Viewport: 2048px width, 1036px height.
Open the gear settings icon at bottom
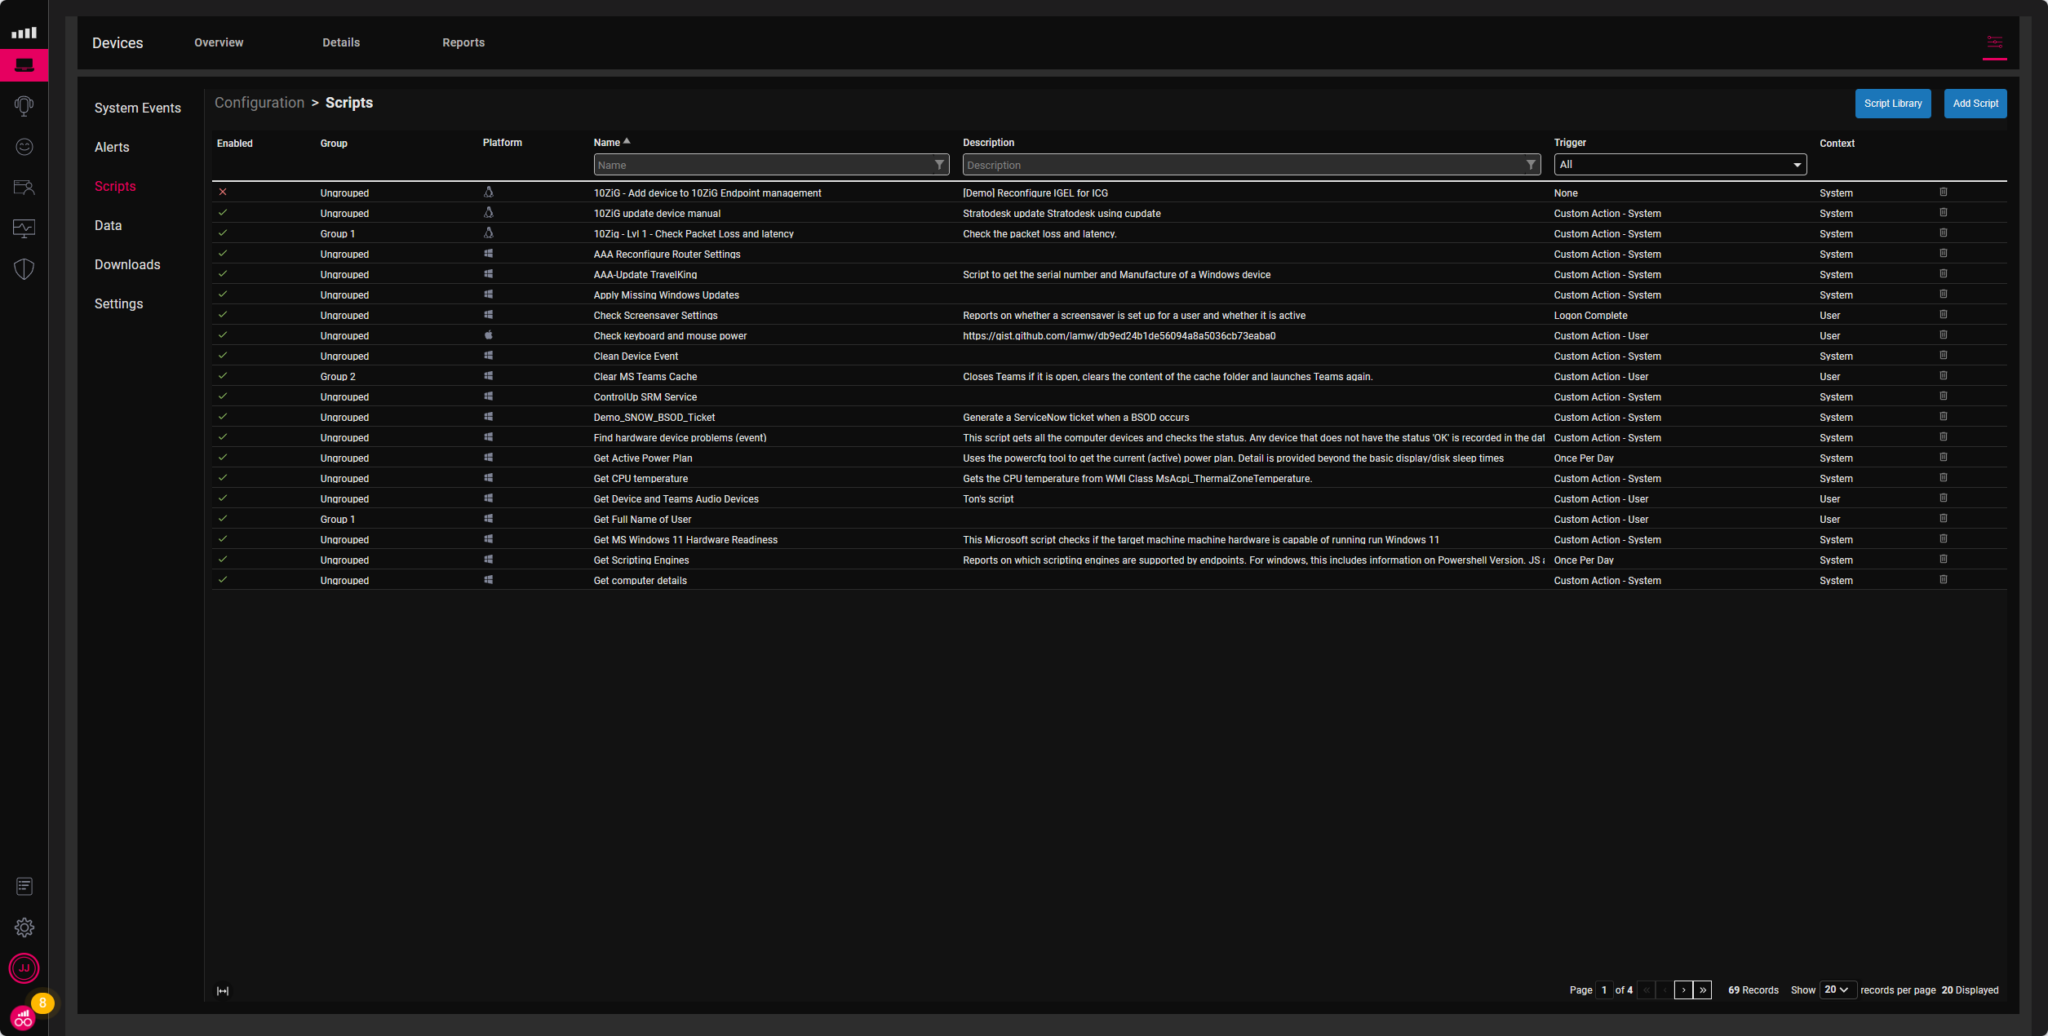23,927
